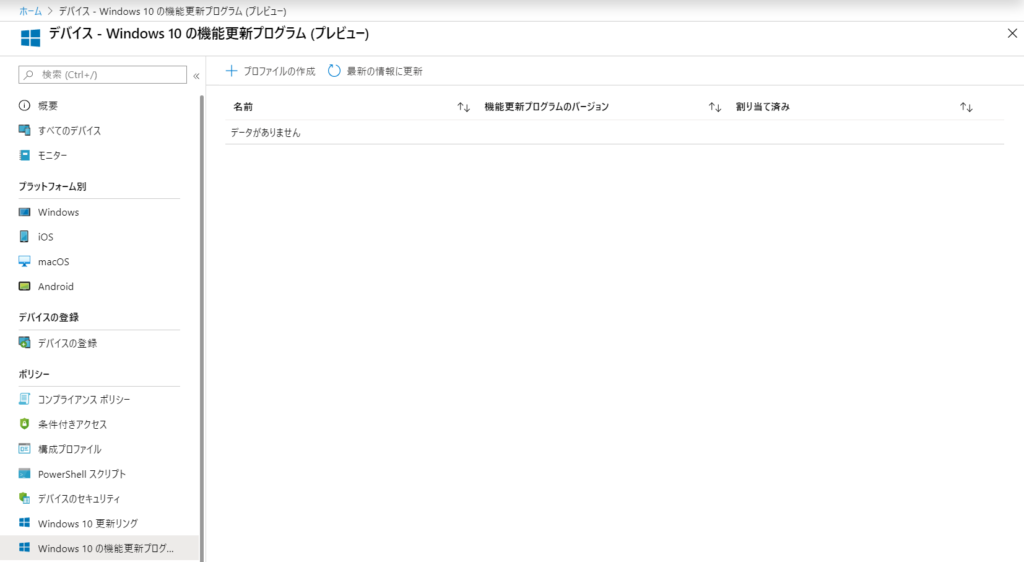Screen dimensions: 1024x562
Task: Click the Android platform icon
Action: click(x=24, y=287)
